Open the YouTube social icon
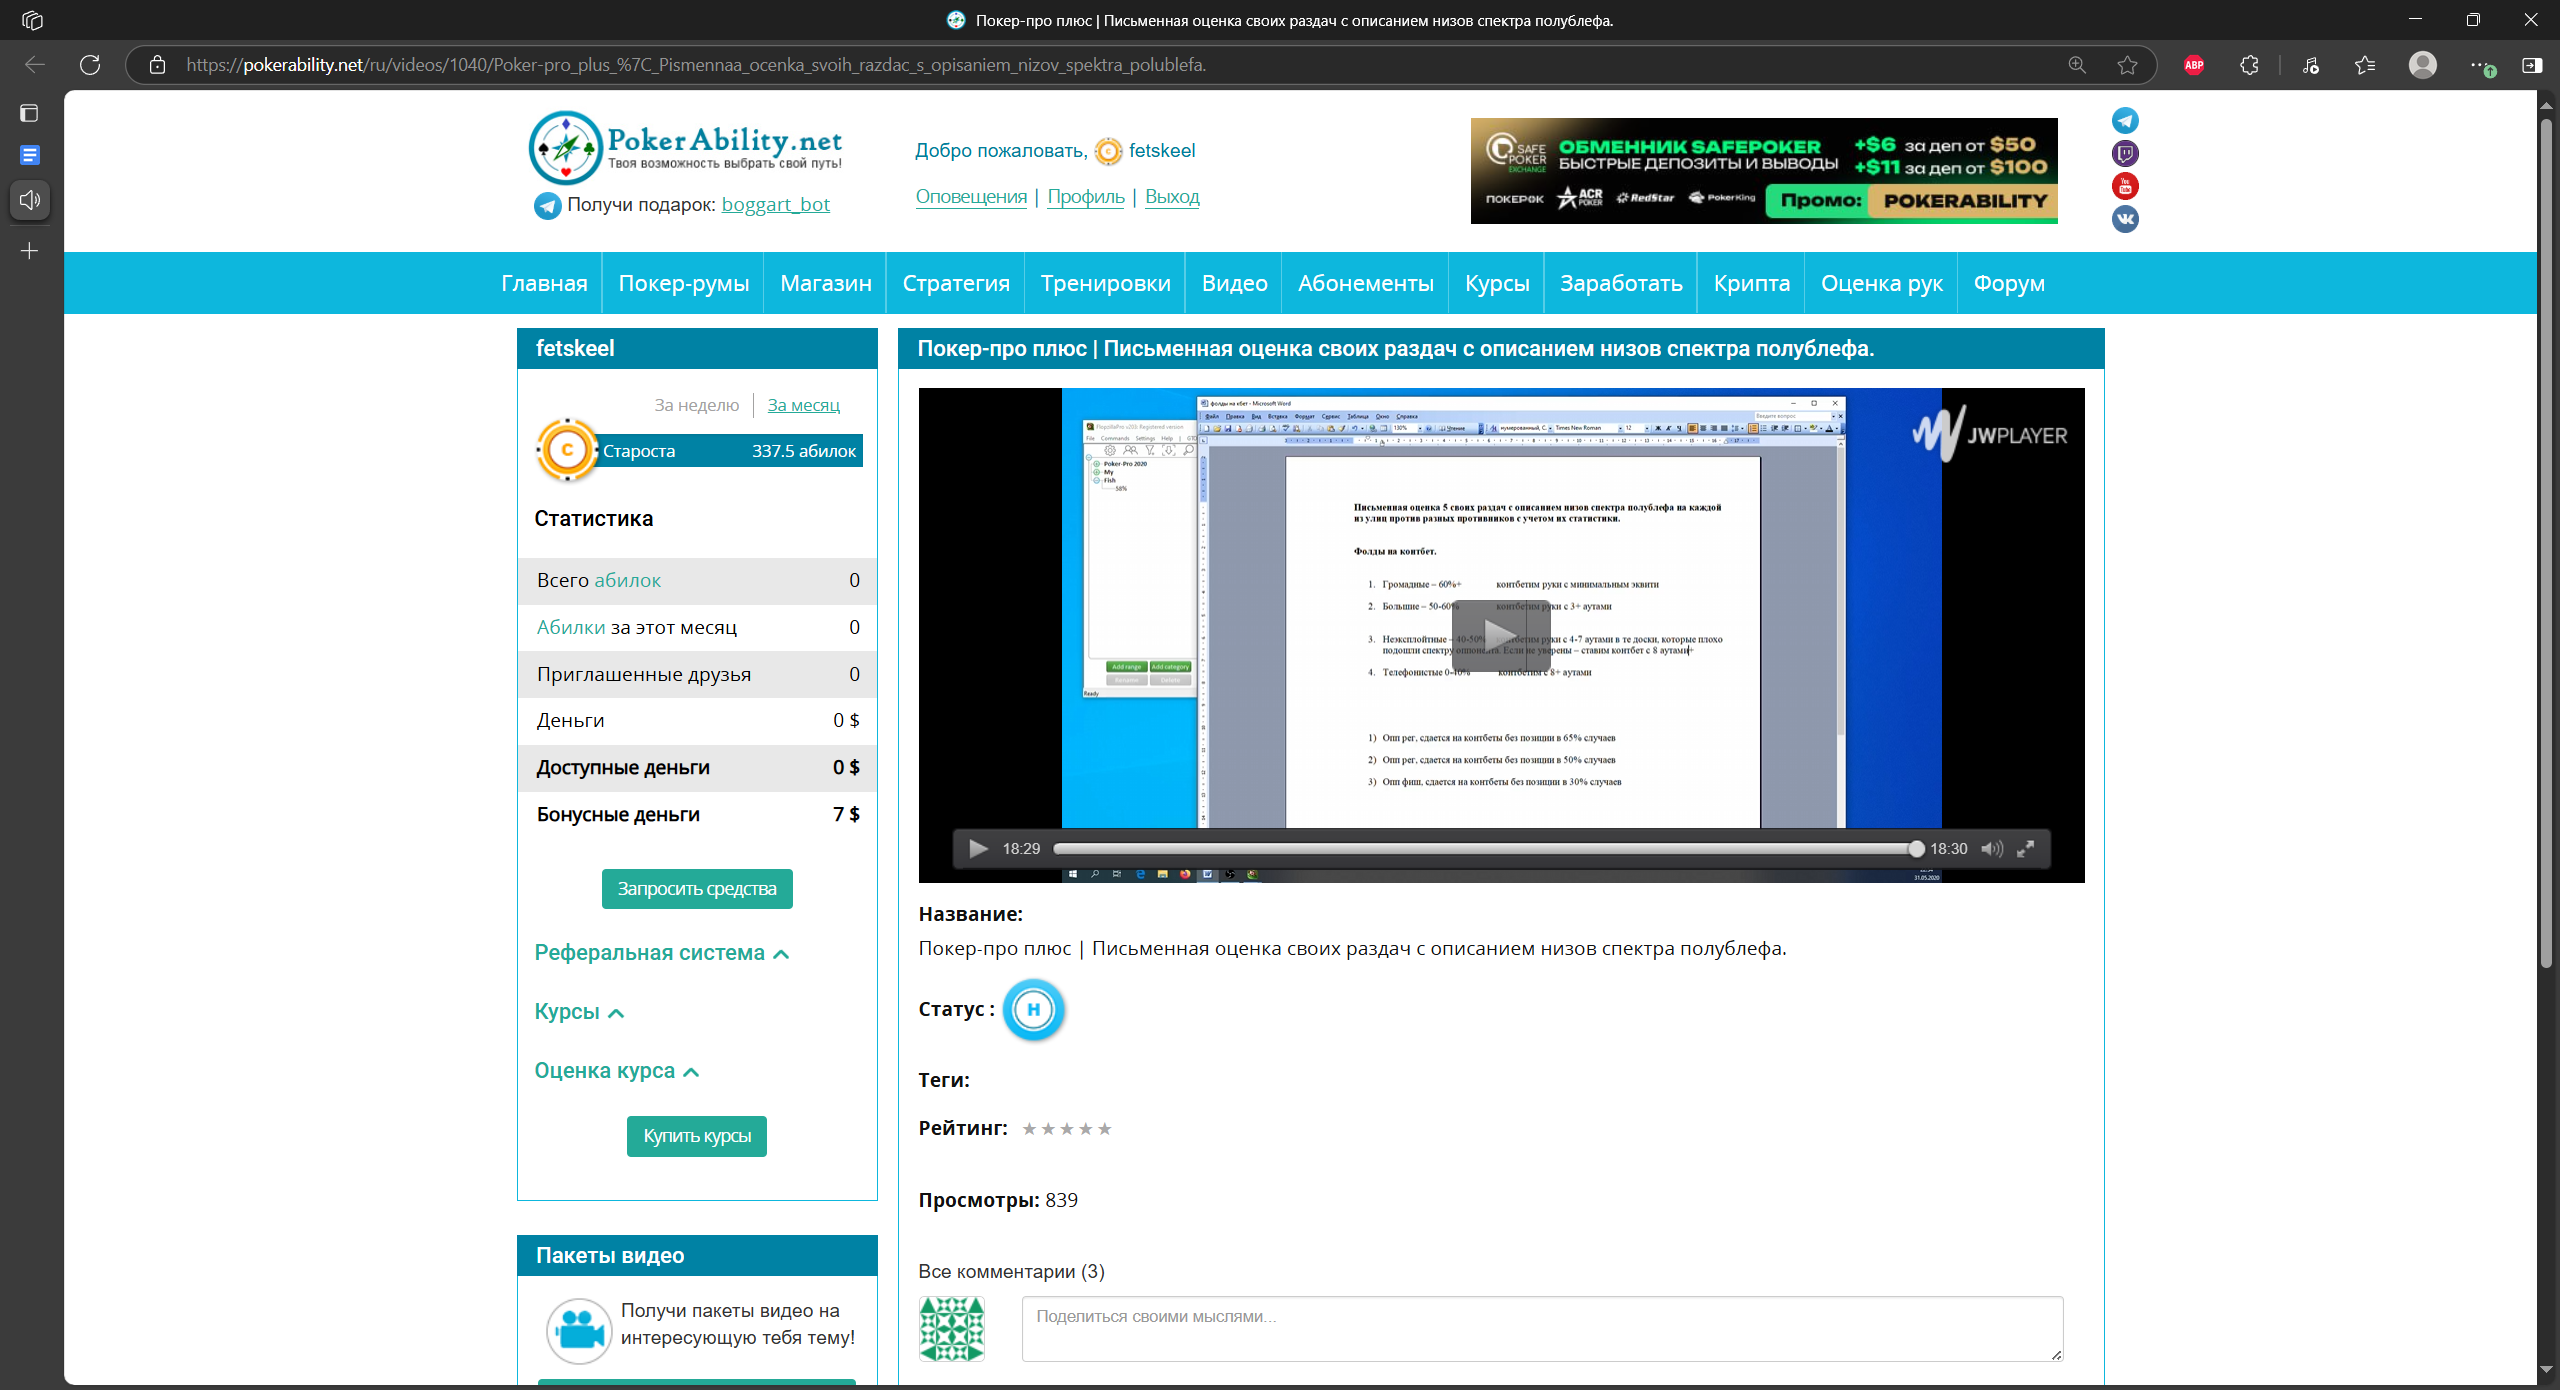This screenshot has width=2560, height=1390. coord(2125,186)
